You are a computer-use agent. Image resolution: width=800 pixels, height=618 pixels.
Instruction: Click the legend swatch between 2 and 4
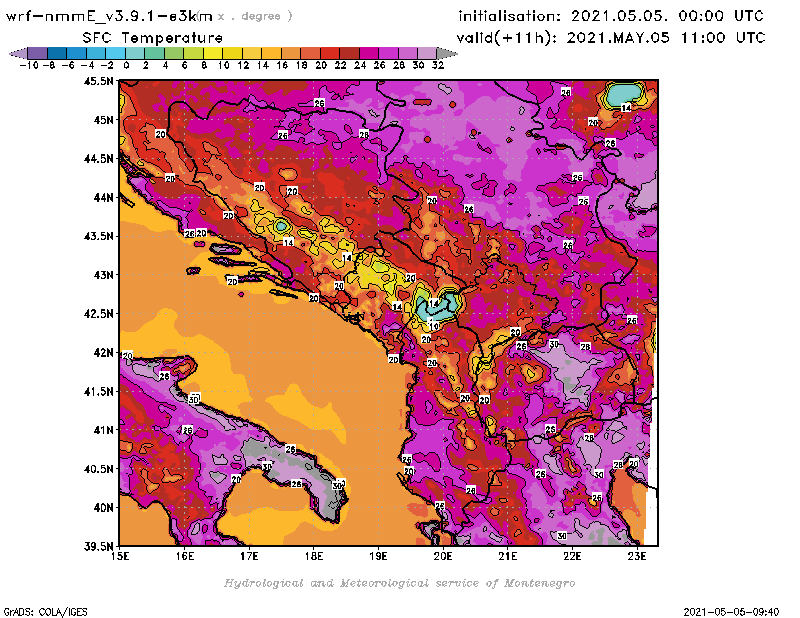coord(154,53)
